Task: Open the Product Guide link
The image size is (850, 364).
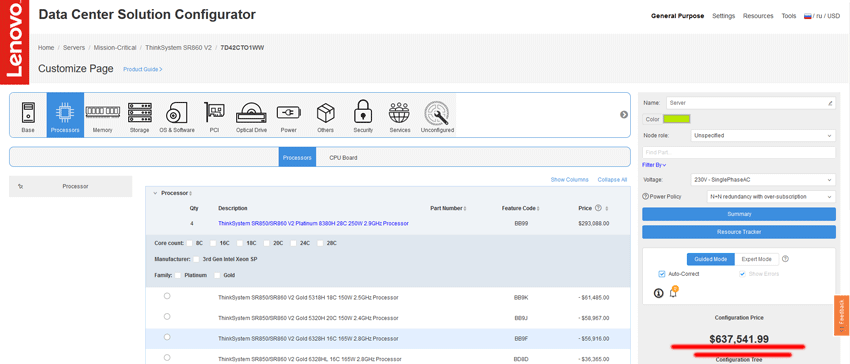Action: 143,69
